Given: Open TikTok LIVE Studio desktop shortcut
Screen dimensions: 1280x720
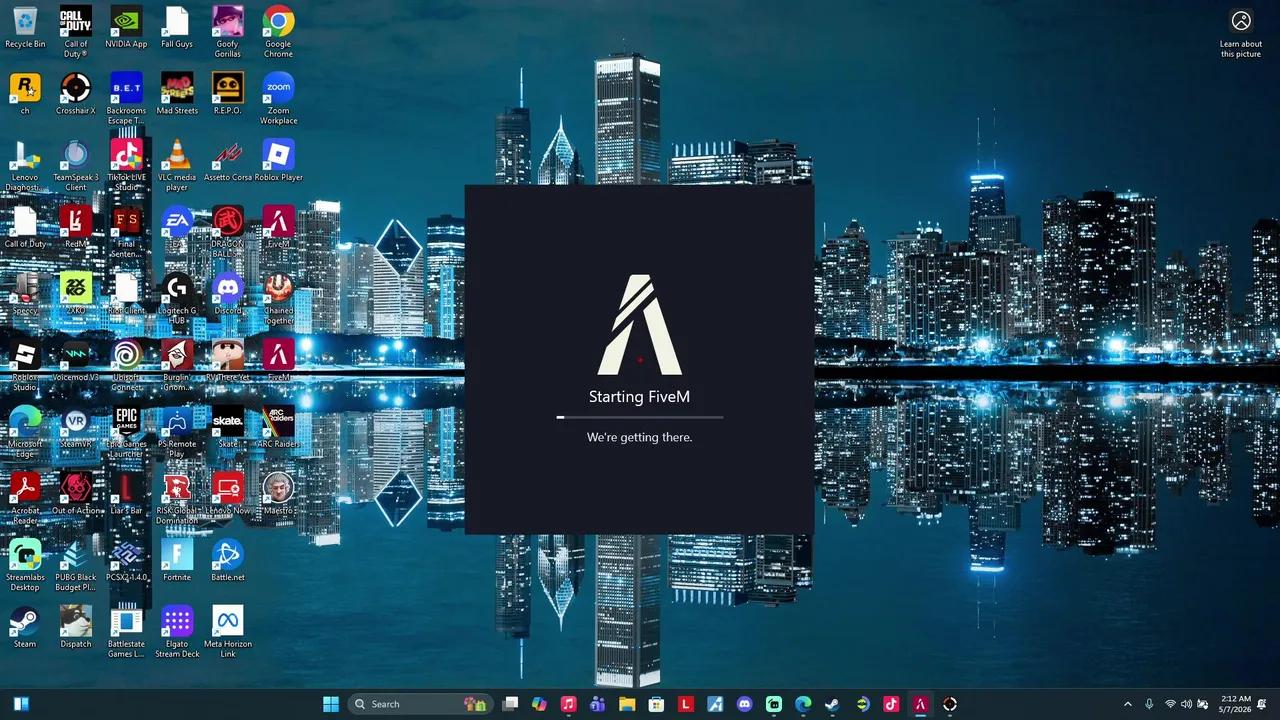Looking at the screenshot, I should click(126, 165).
